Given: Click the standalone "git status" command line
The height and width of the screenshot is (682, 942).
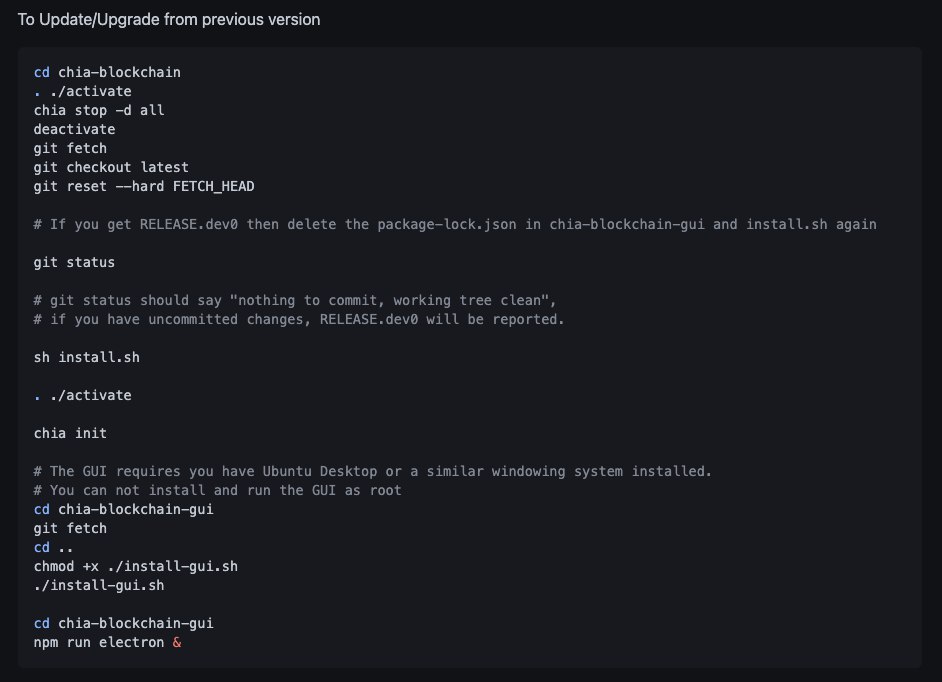Looking at the screenshot, I should (74, 263).
